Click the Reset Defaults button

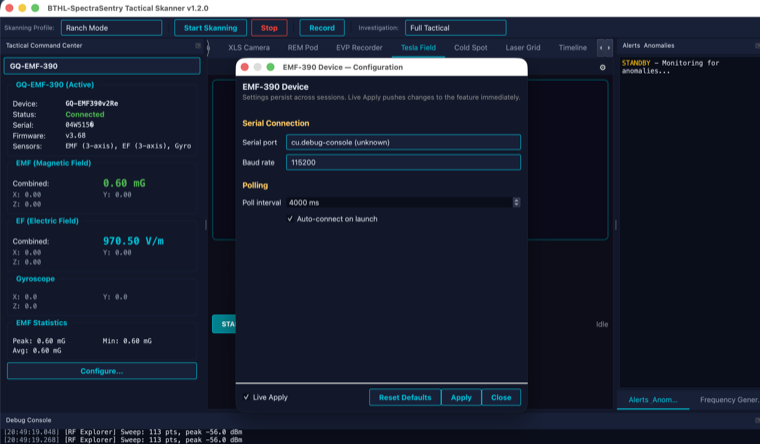405,397
